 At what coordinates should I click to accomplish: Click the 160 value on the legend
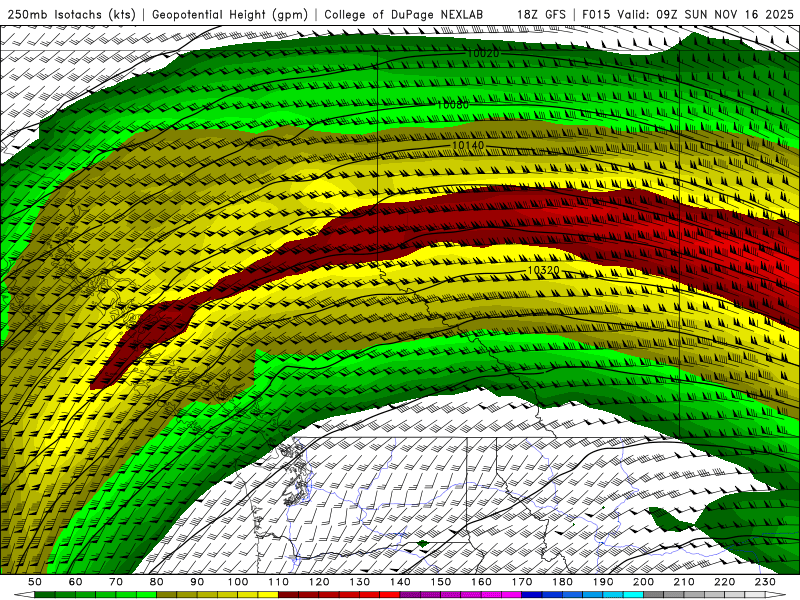click(x=481, y=582)
